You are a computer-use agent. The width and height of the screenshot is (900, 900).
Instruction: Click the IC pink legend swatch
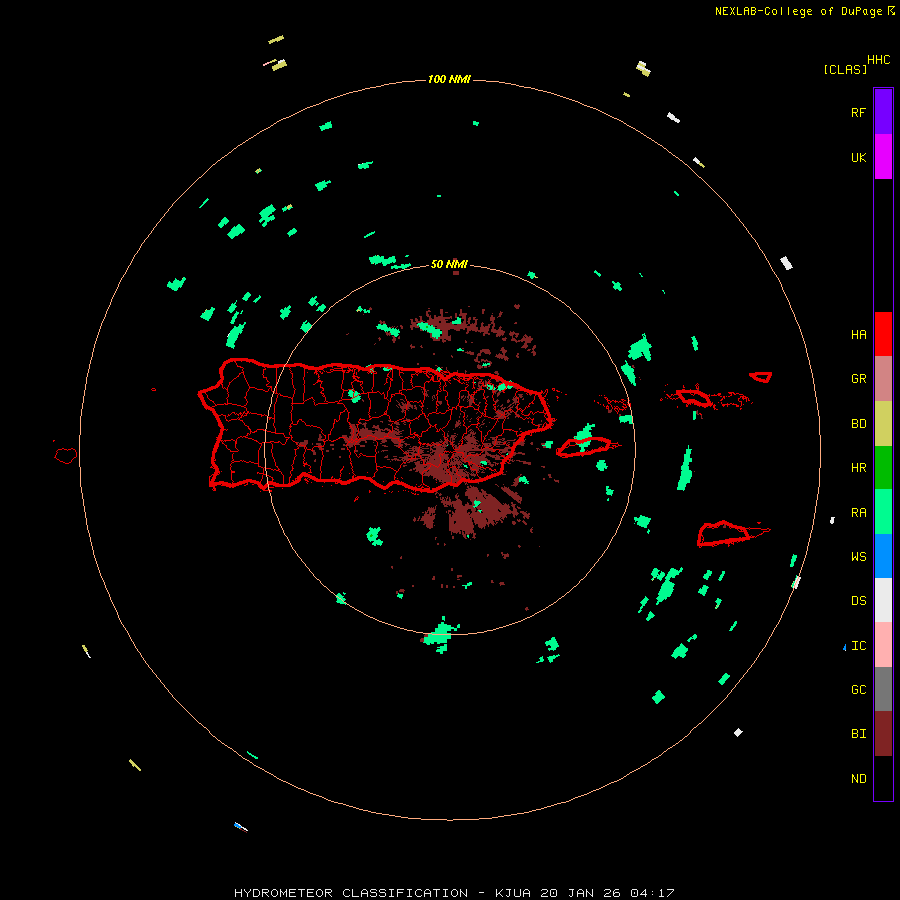883,645
